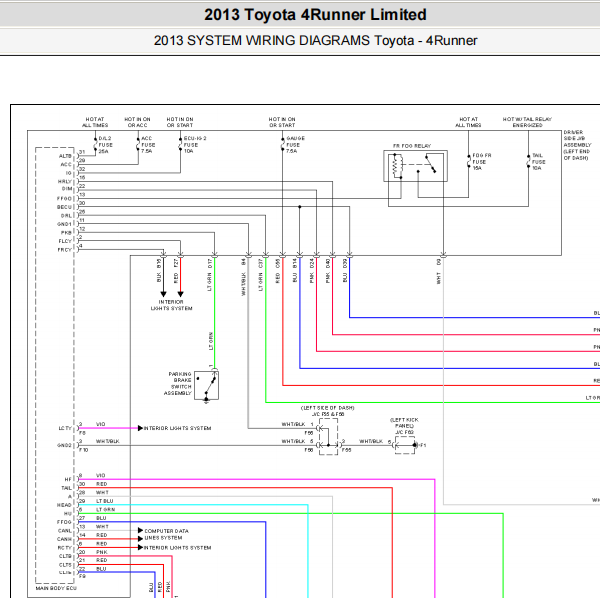The height and width of the screenshot is (598, 600).
Task: Select the CANH pin label
Action: 64,539
